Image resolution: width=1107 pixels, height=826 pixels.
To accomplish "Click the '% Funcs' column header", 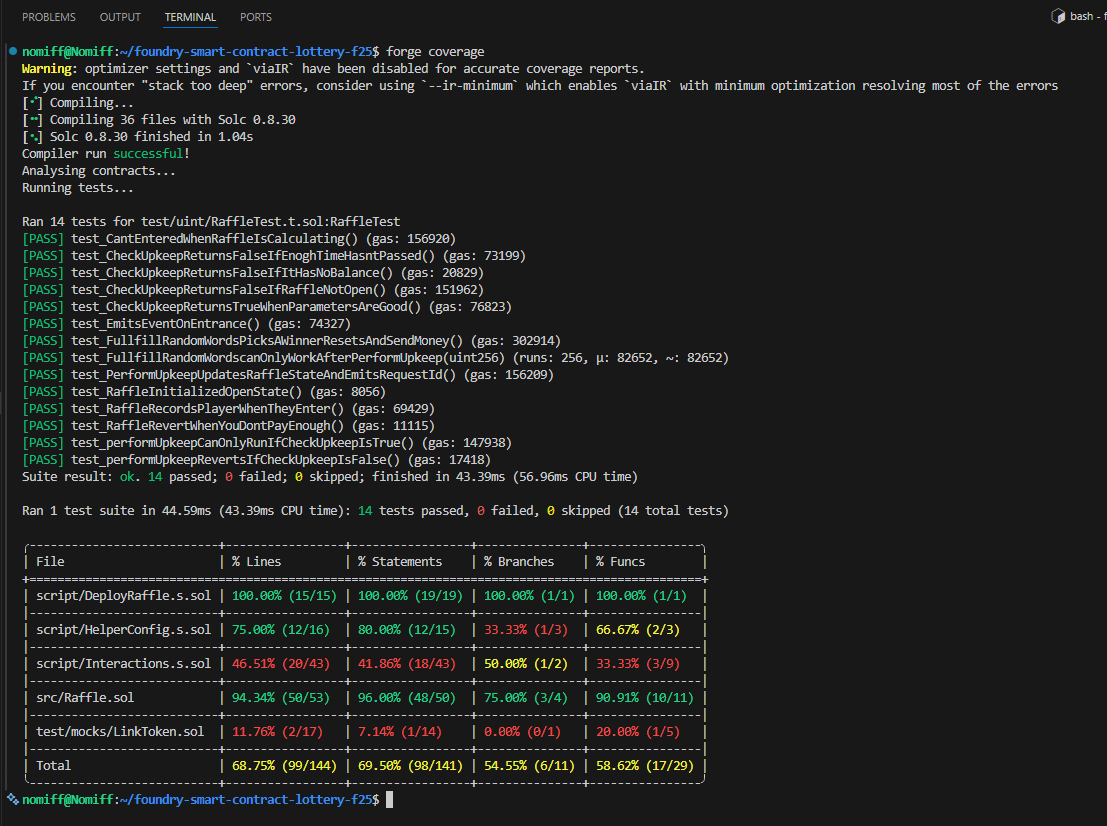I will point(621,561).
